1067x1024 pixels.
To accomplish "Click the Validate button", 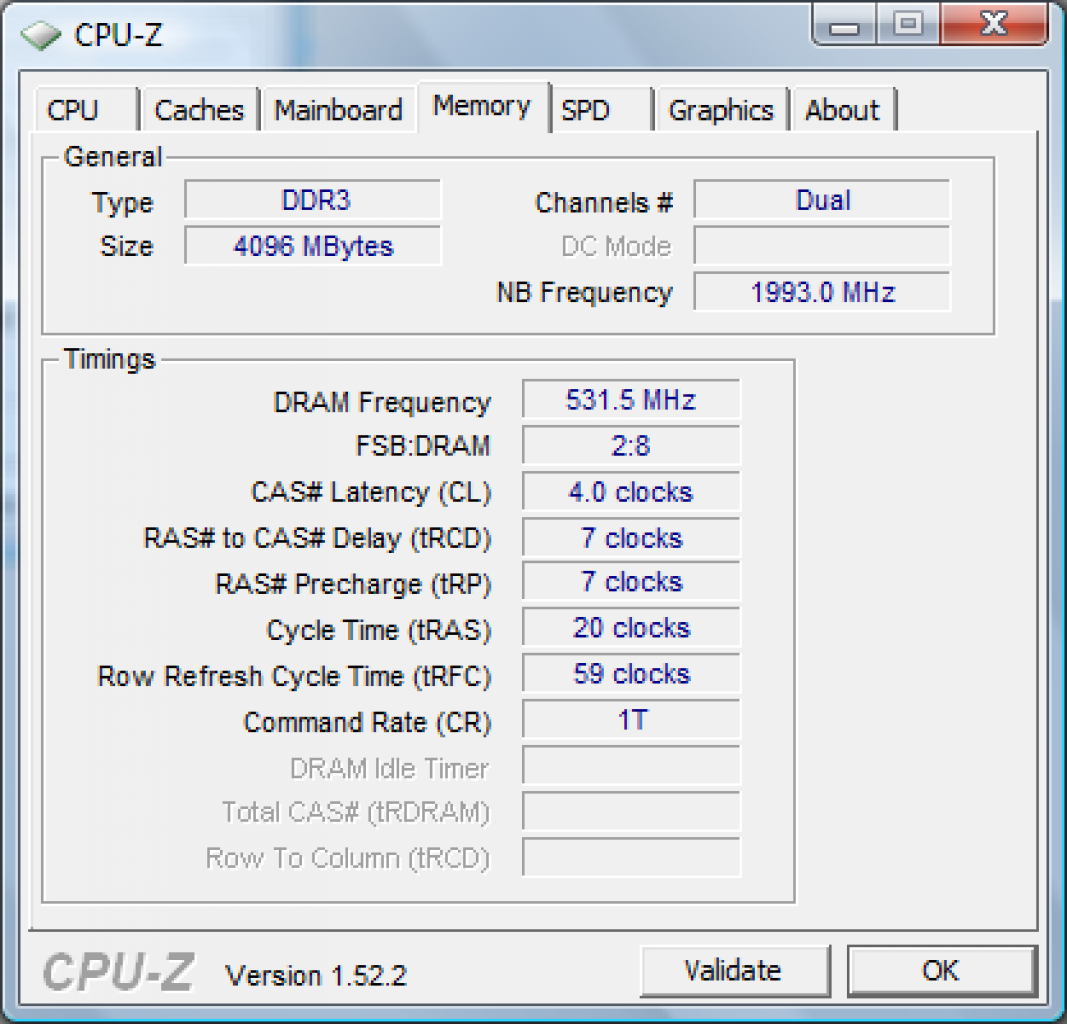I will (734, 970).
